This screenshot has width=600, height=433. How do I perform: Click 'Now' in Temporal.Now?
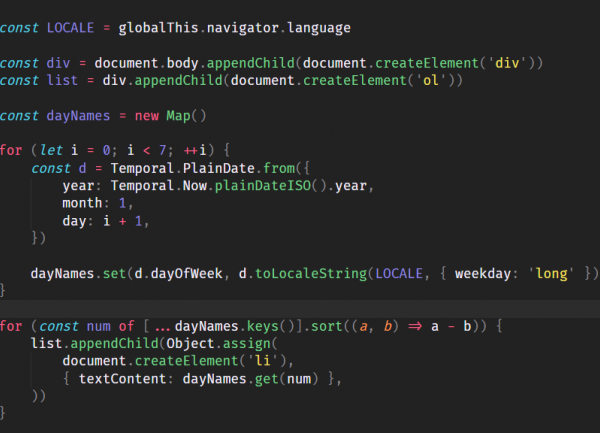click(x=195, y=186)
